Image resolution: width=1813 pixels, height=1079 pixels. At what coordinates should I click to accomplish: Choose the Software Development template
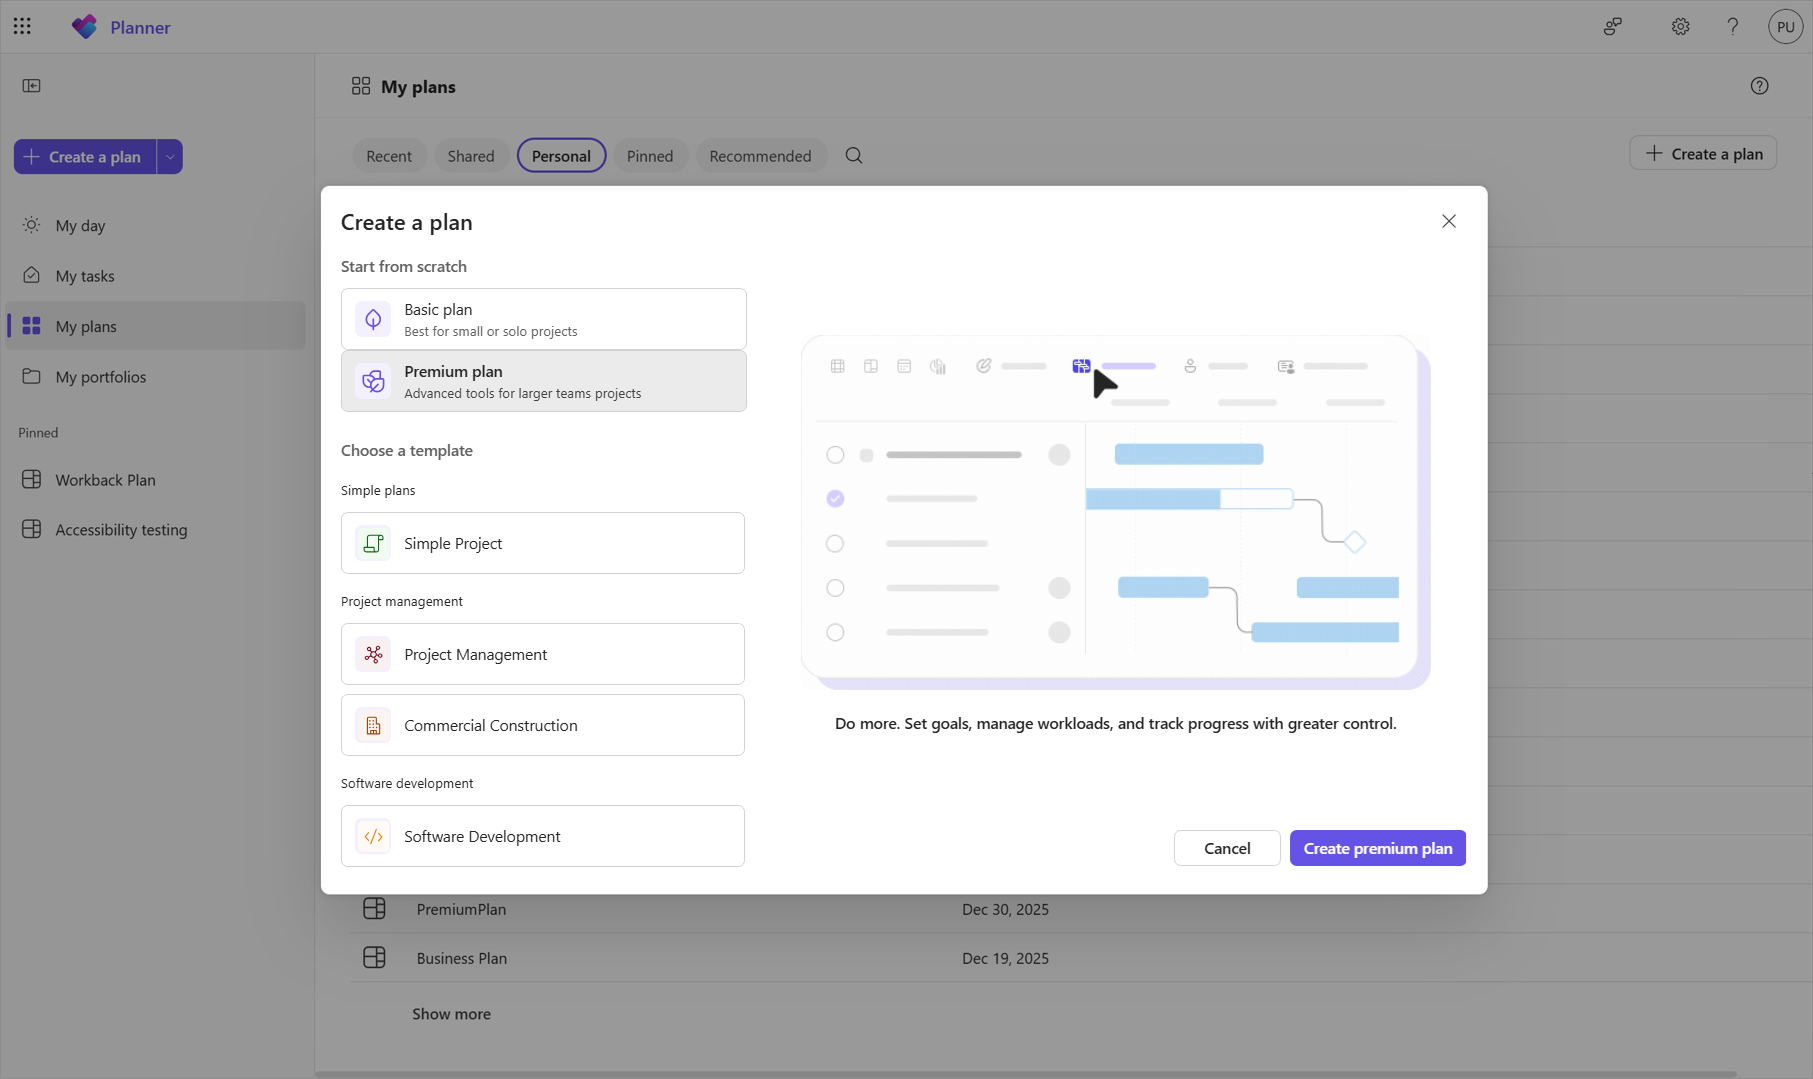pyautogui.click(x=543, y=836)
